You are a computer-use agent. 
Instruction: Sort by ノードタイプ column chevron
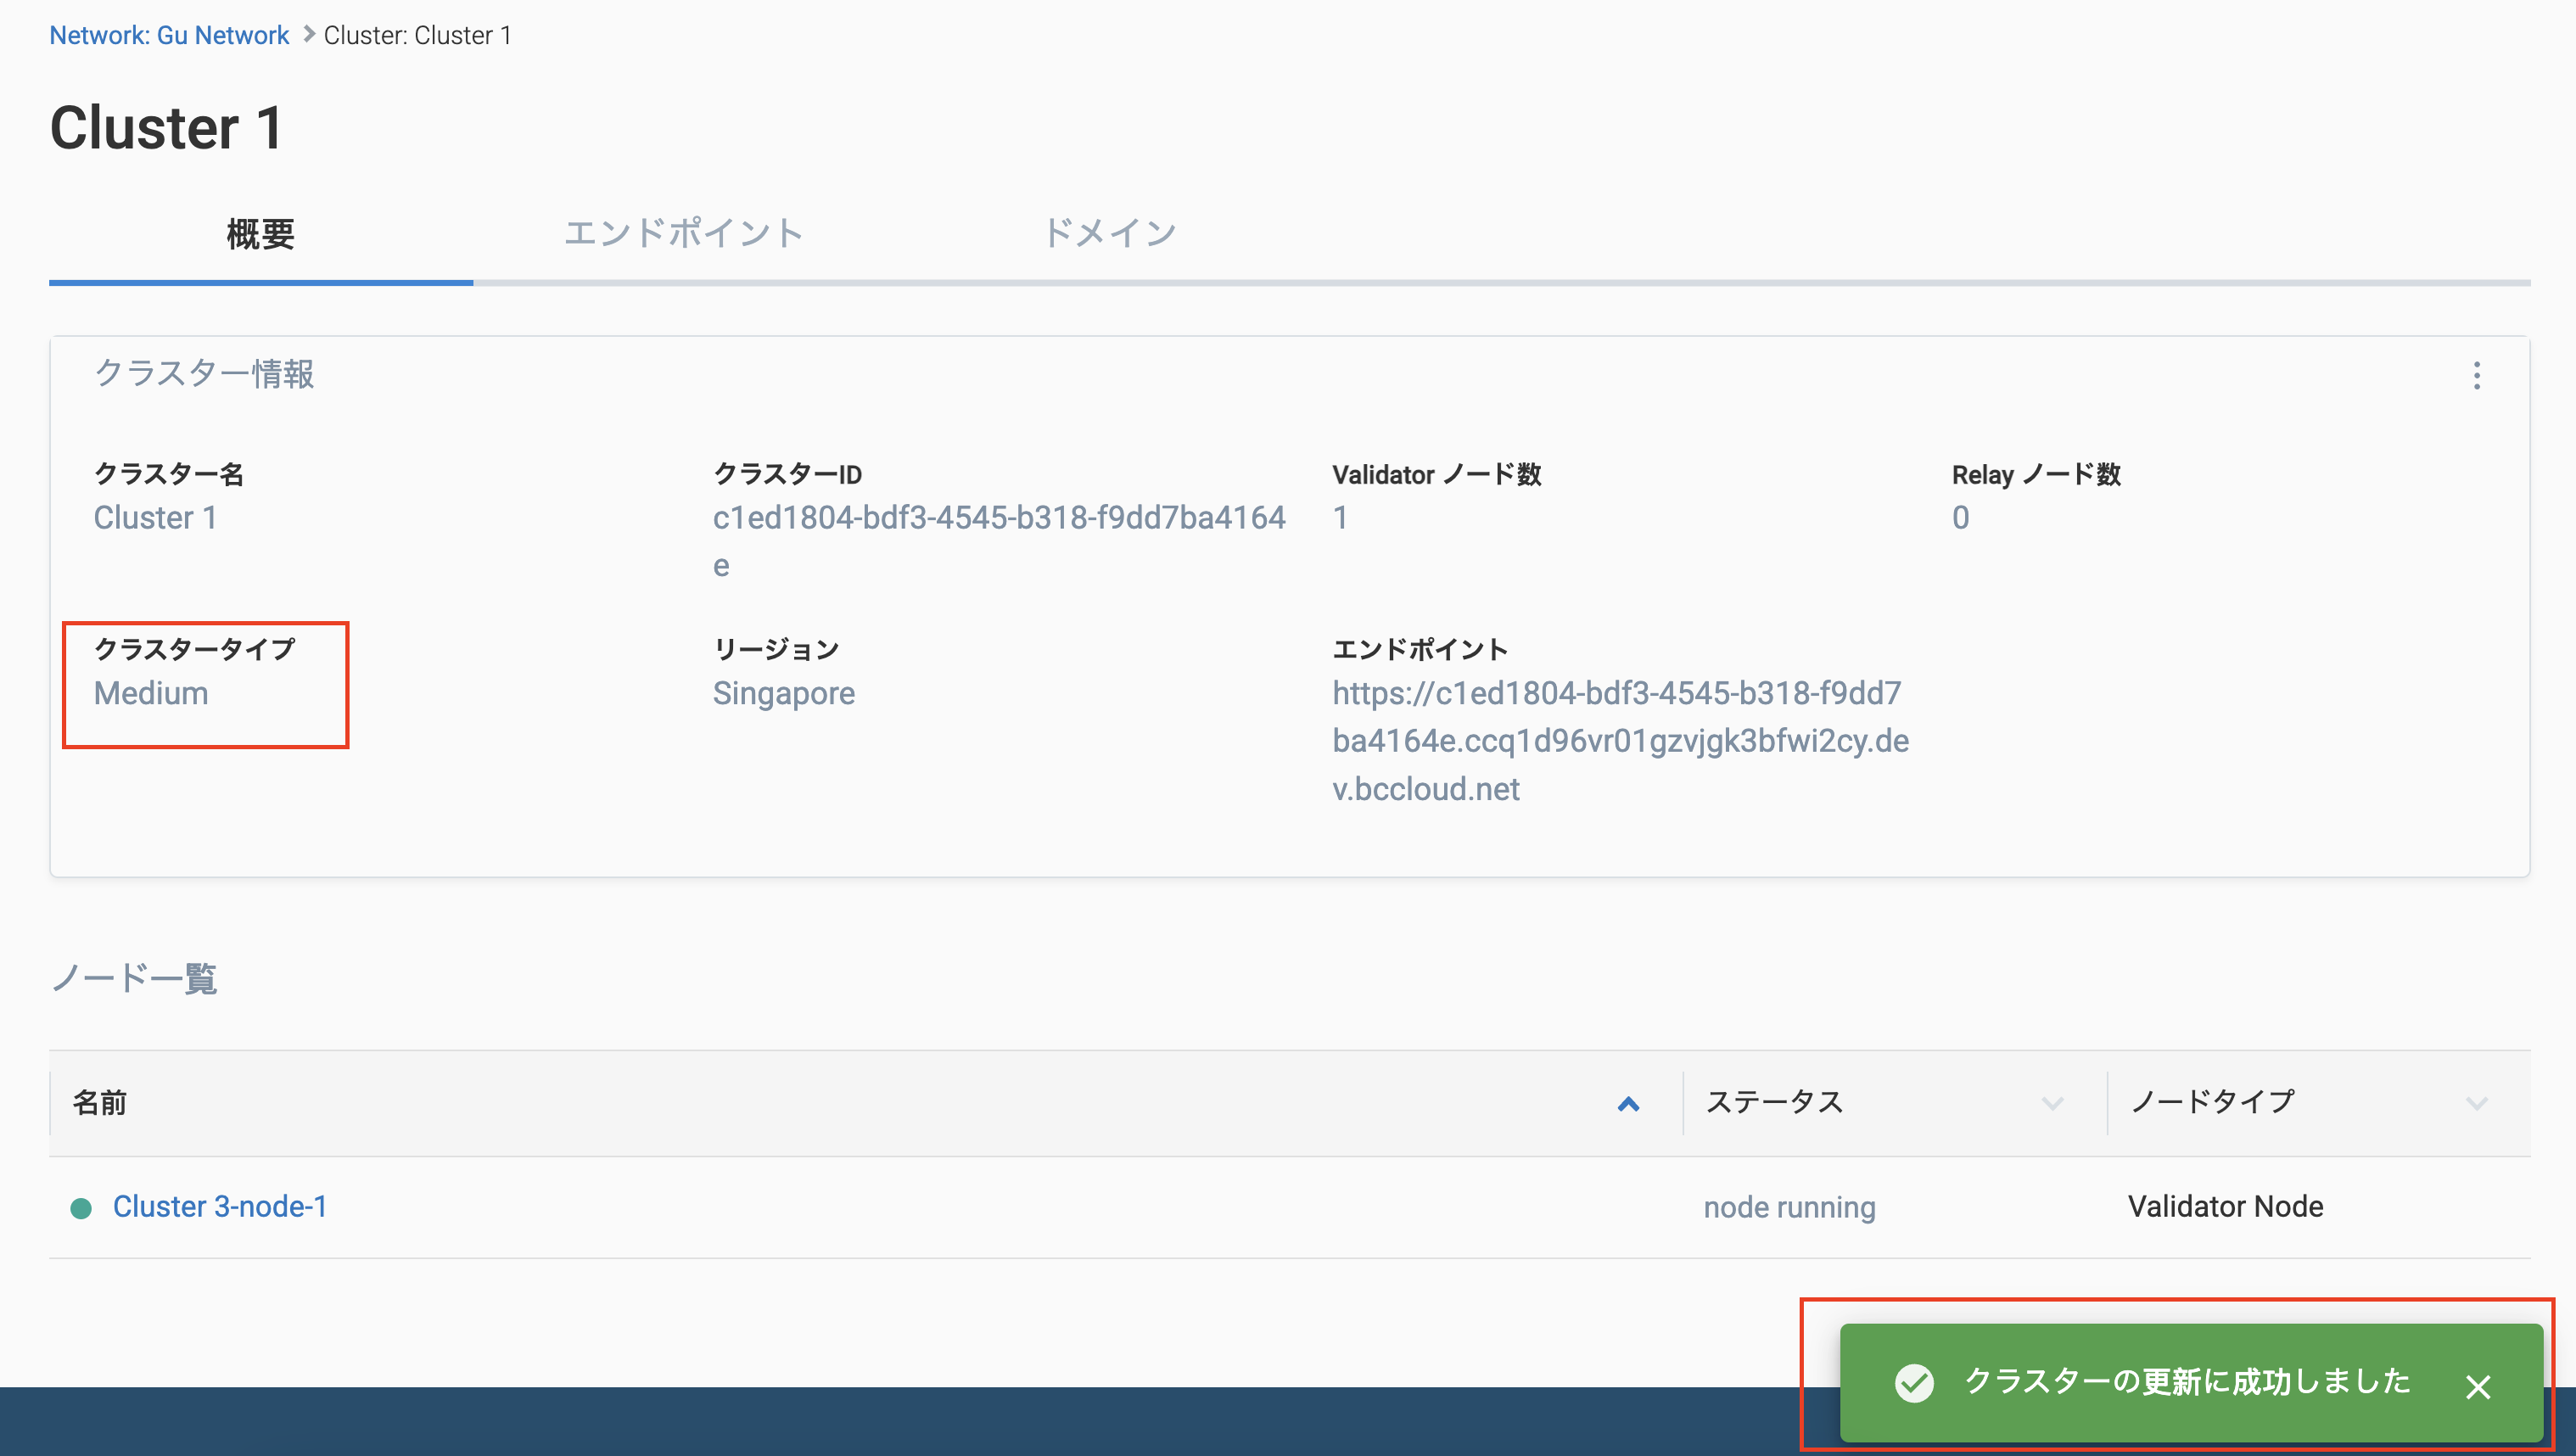(x=2476, y=1104)
